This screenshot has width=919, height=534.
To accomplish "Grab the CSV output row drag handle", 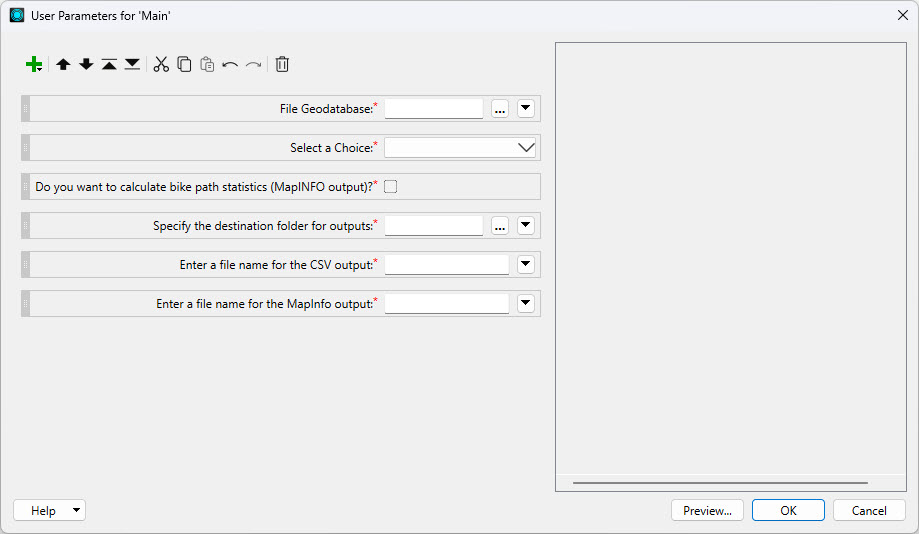I will tap(25, 264).
